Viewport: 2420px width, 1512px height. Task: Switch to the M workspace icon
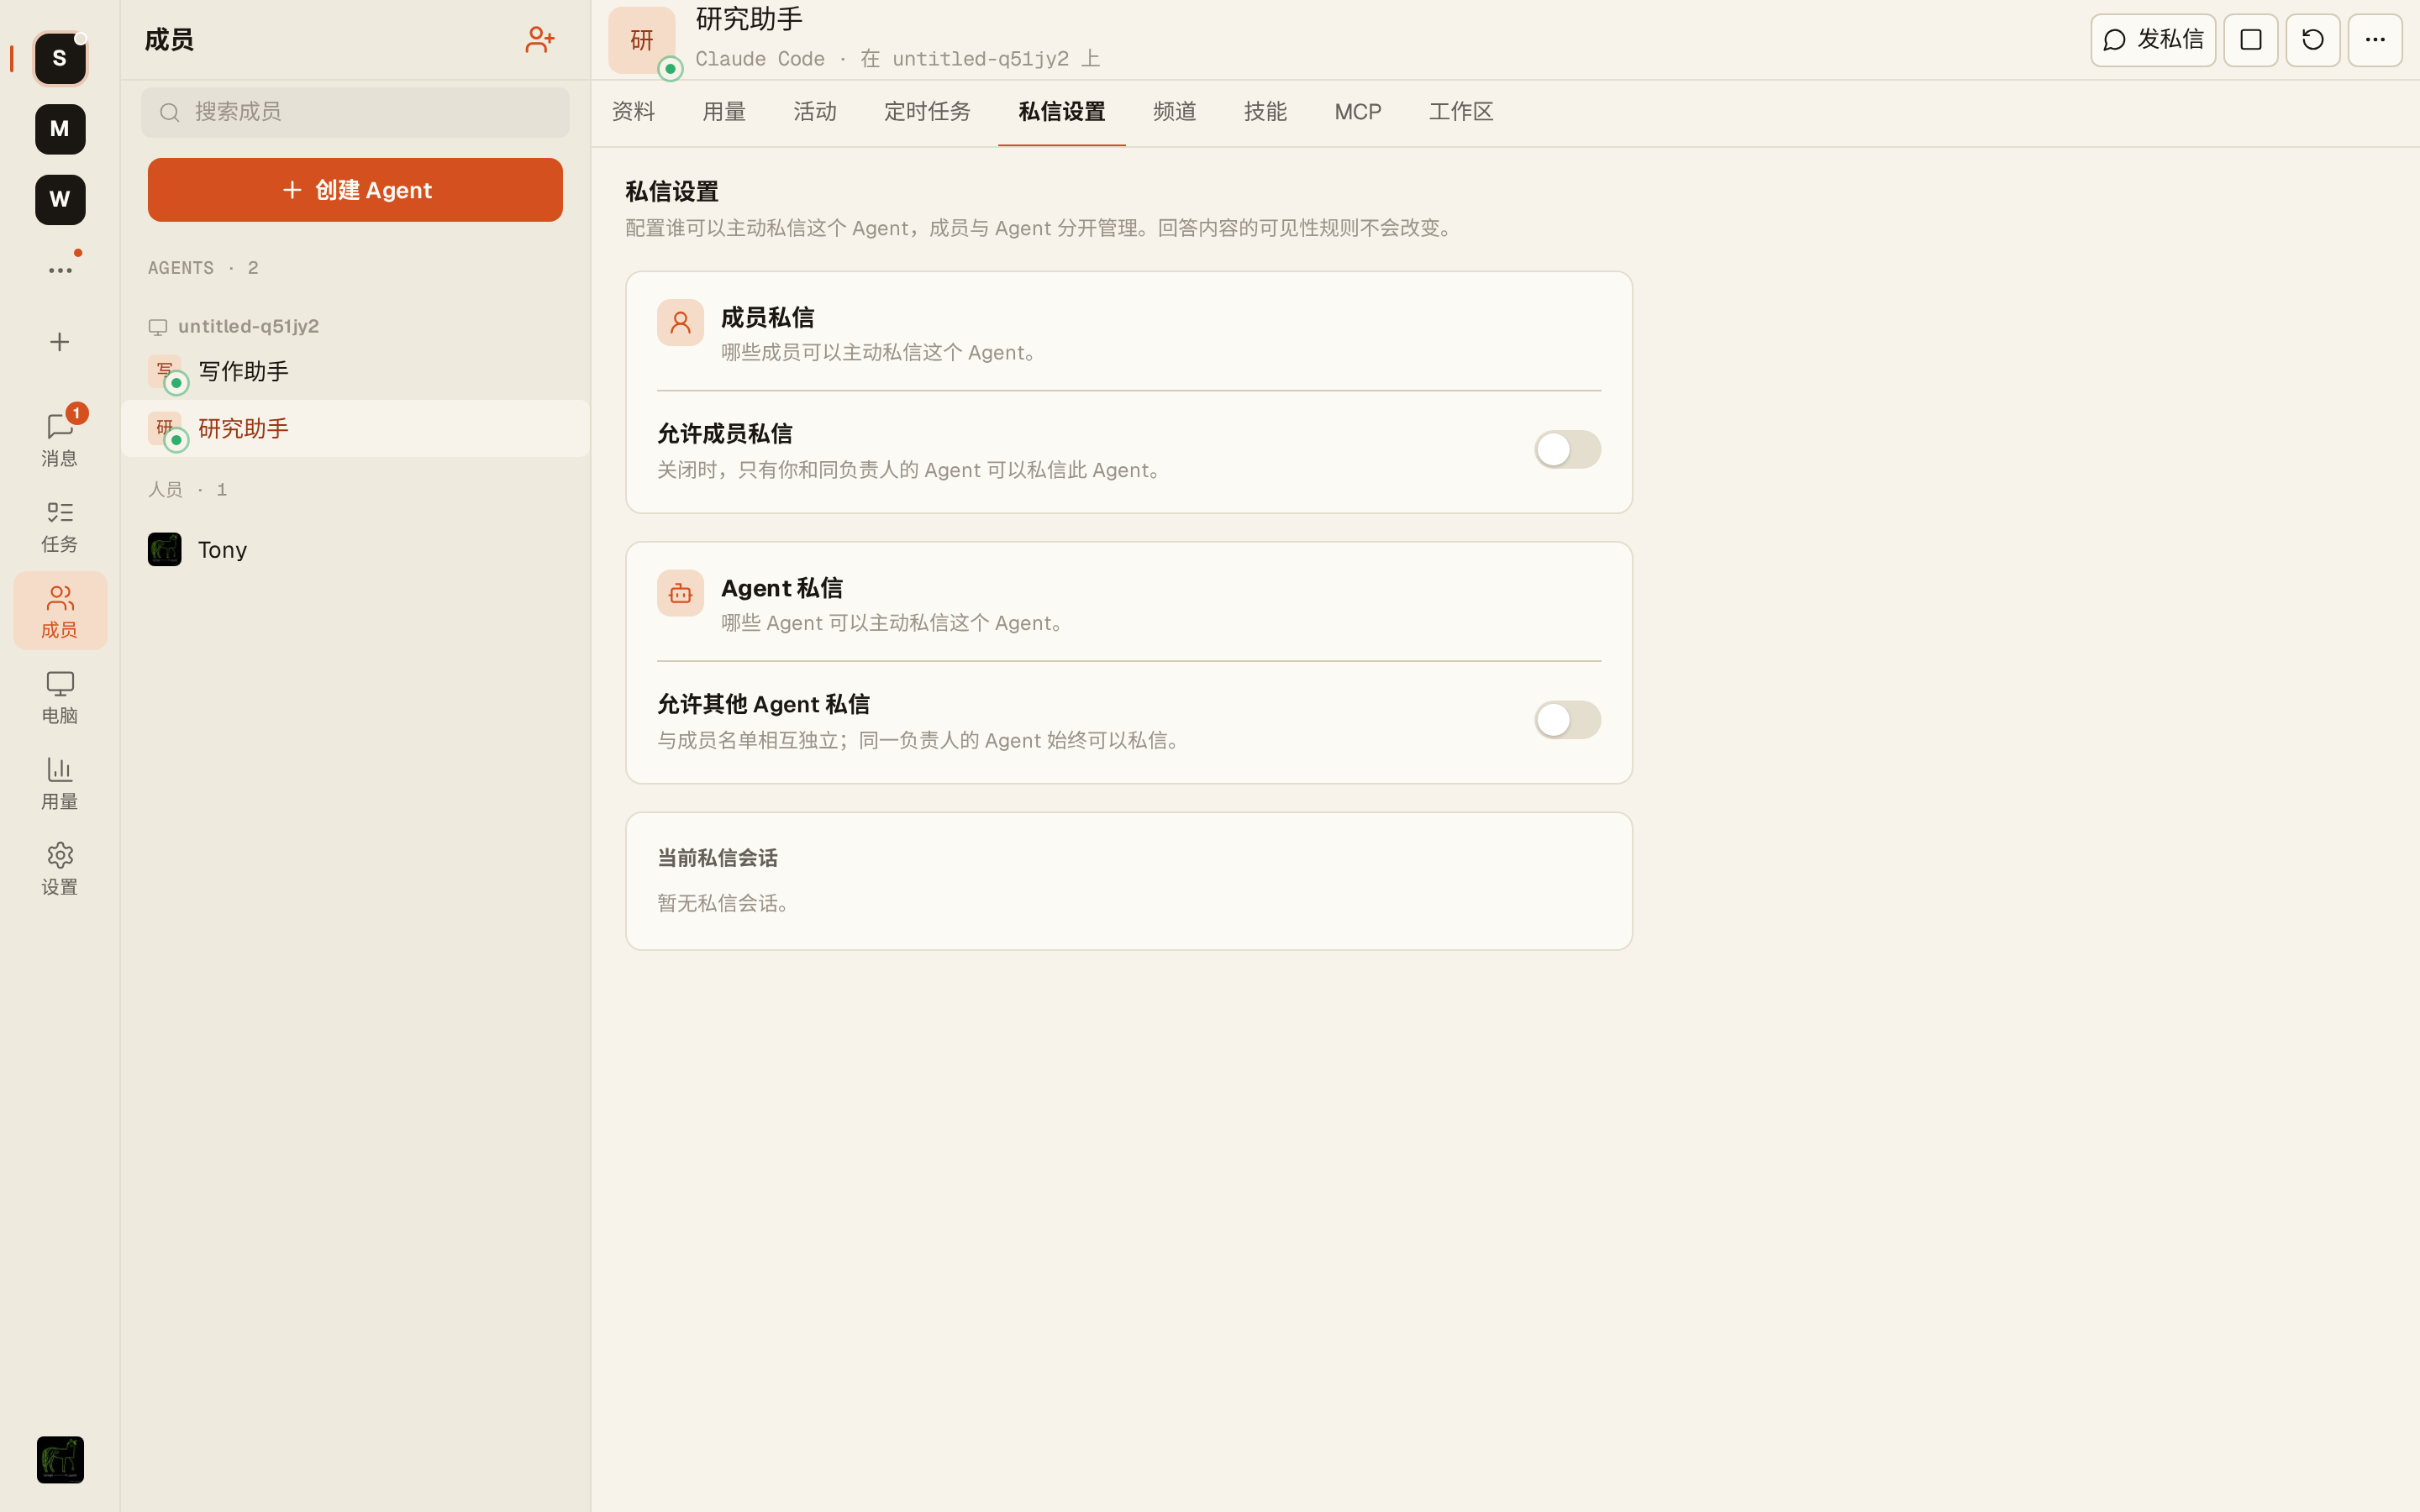click(60, 129)
